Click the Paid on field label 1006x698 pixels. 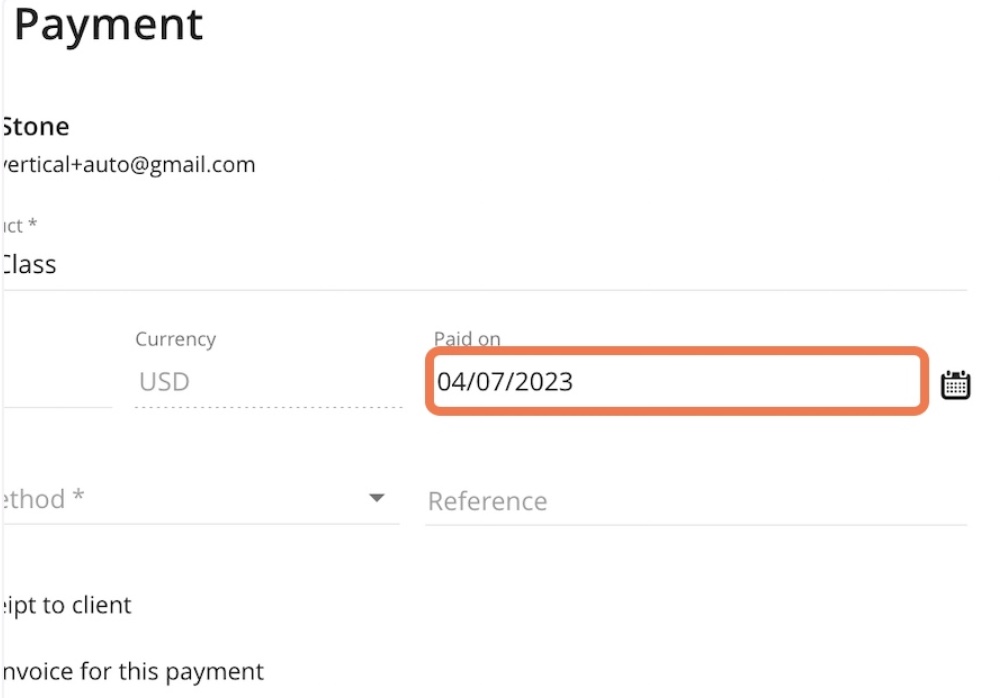467,338
